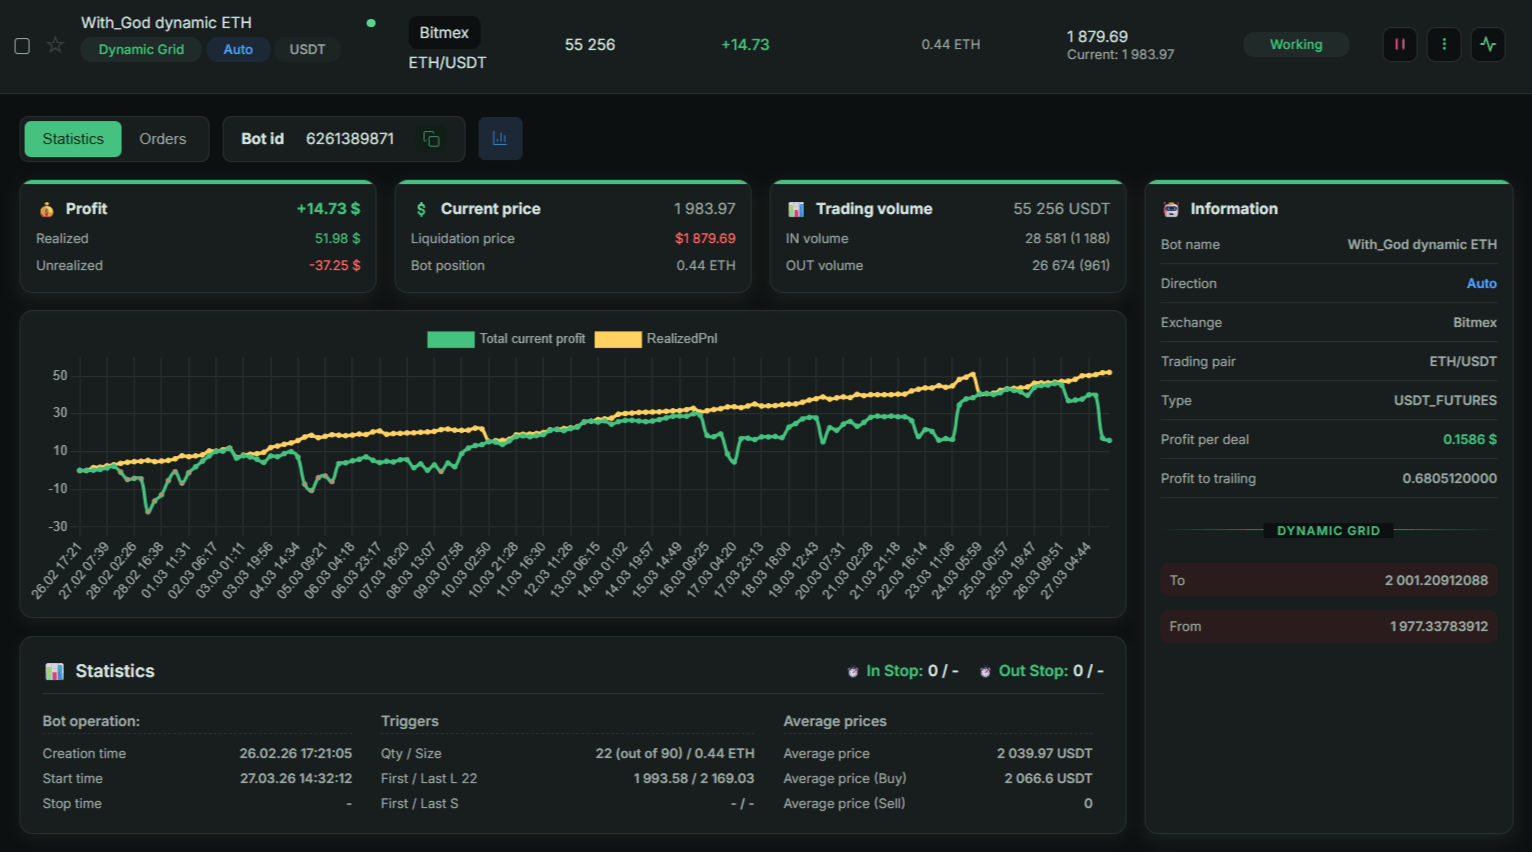Toggle RealizedPnl series in chart legend
Viewport: 1532px width, 852px height.
681,339
